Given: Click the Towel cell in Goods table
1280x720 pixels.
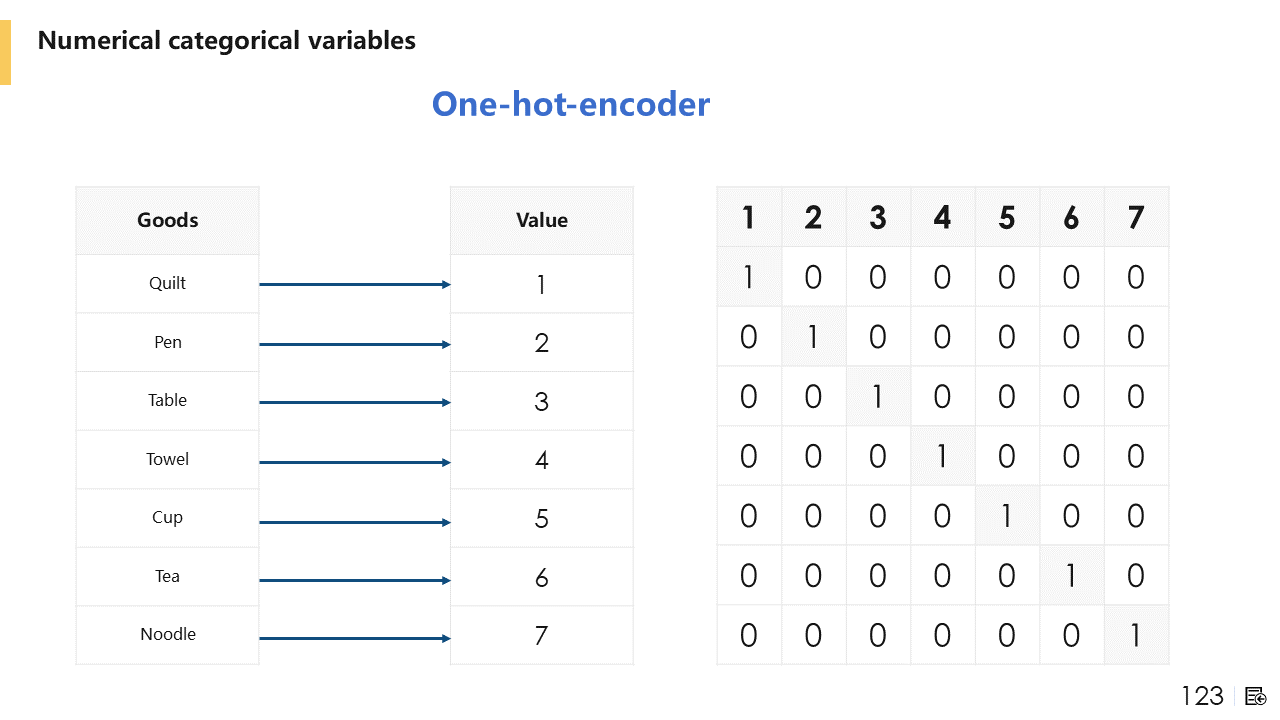Looking at the screenshot, I should click(x=168, y=459).
